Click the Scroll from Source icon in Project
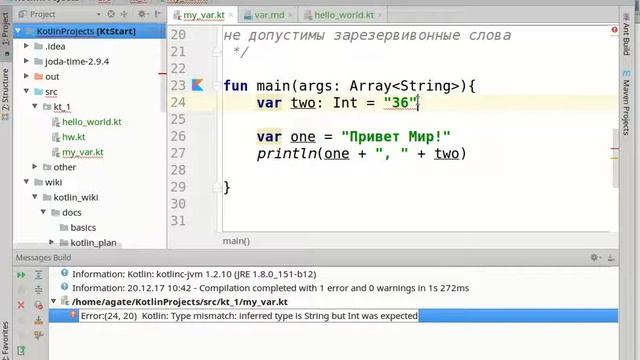The image size is (640, 360). point(111,14)
